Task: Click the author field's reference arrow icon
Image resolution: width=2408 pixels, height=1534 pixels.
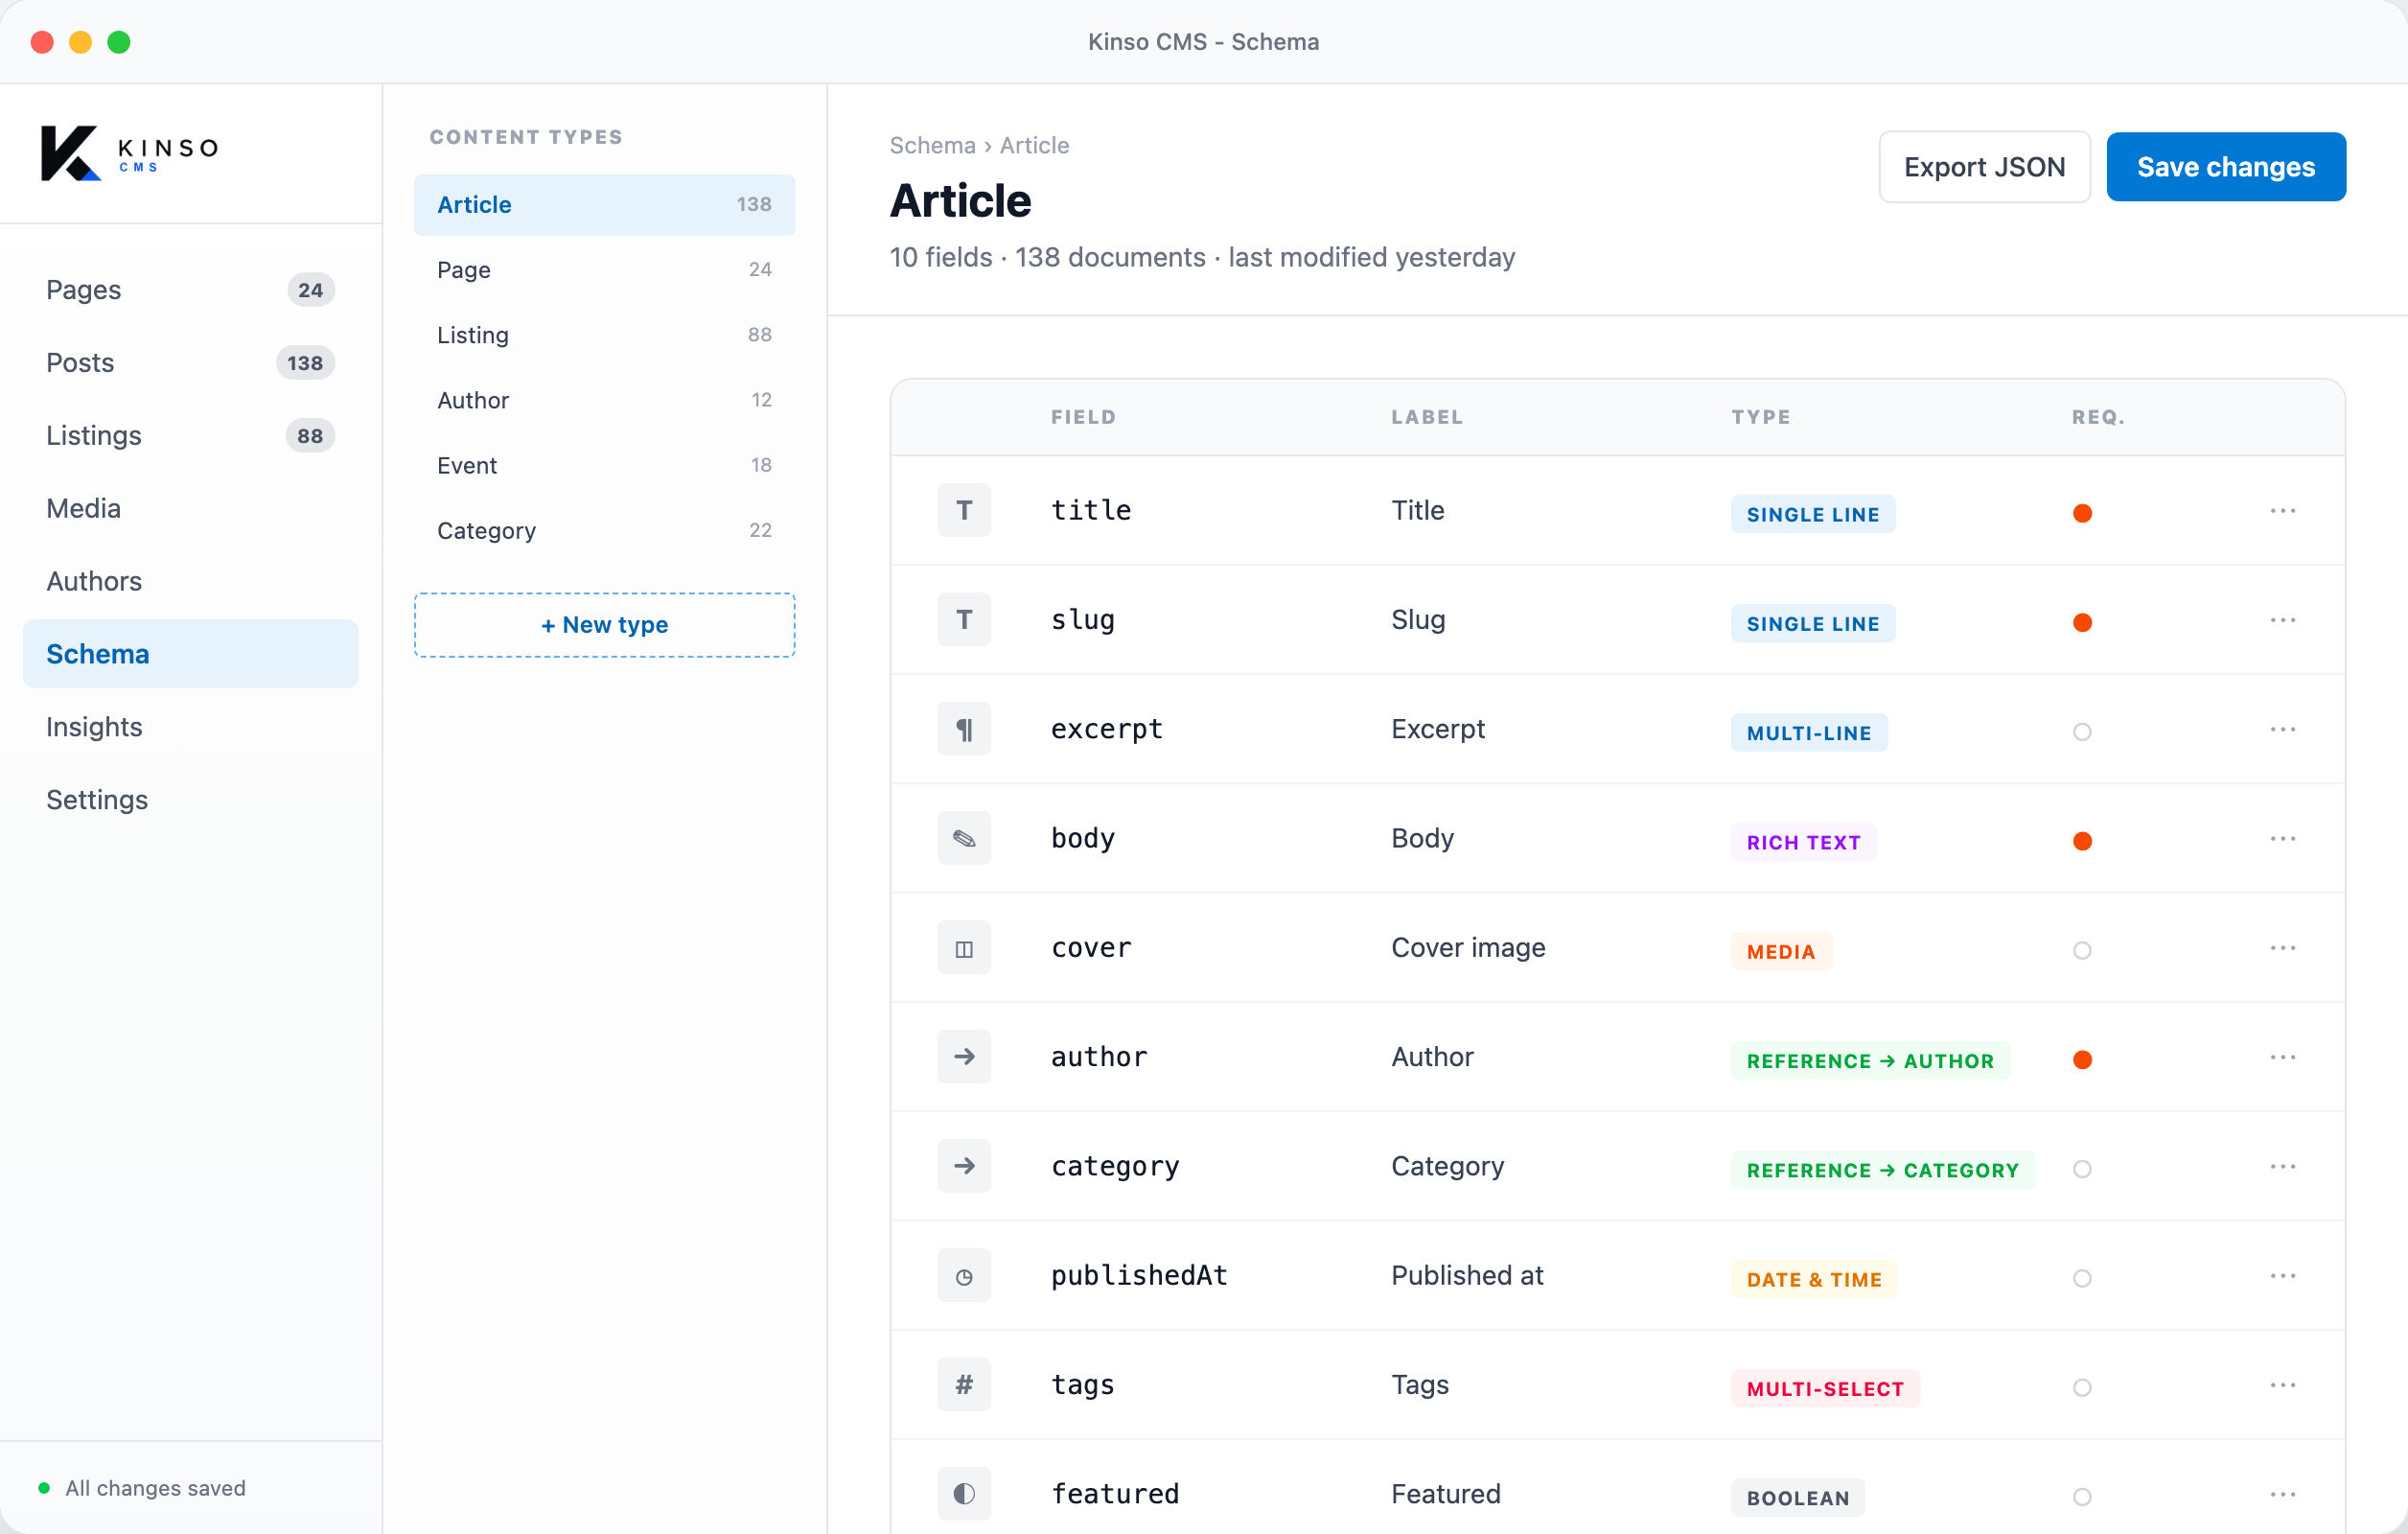Action: [x=964, y=1057]
